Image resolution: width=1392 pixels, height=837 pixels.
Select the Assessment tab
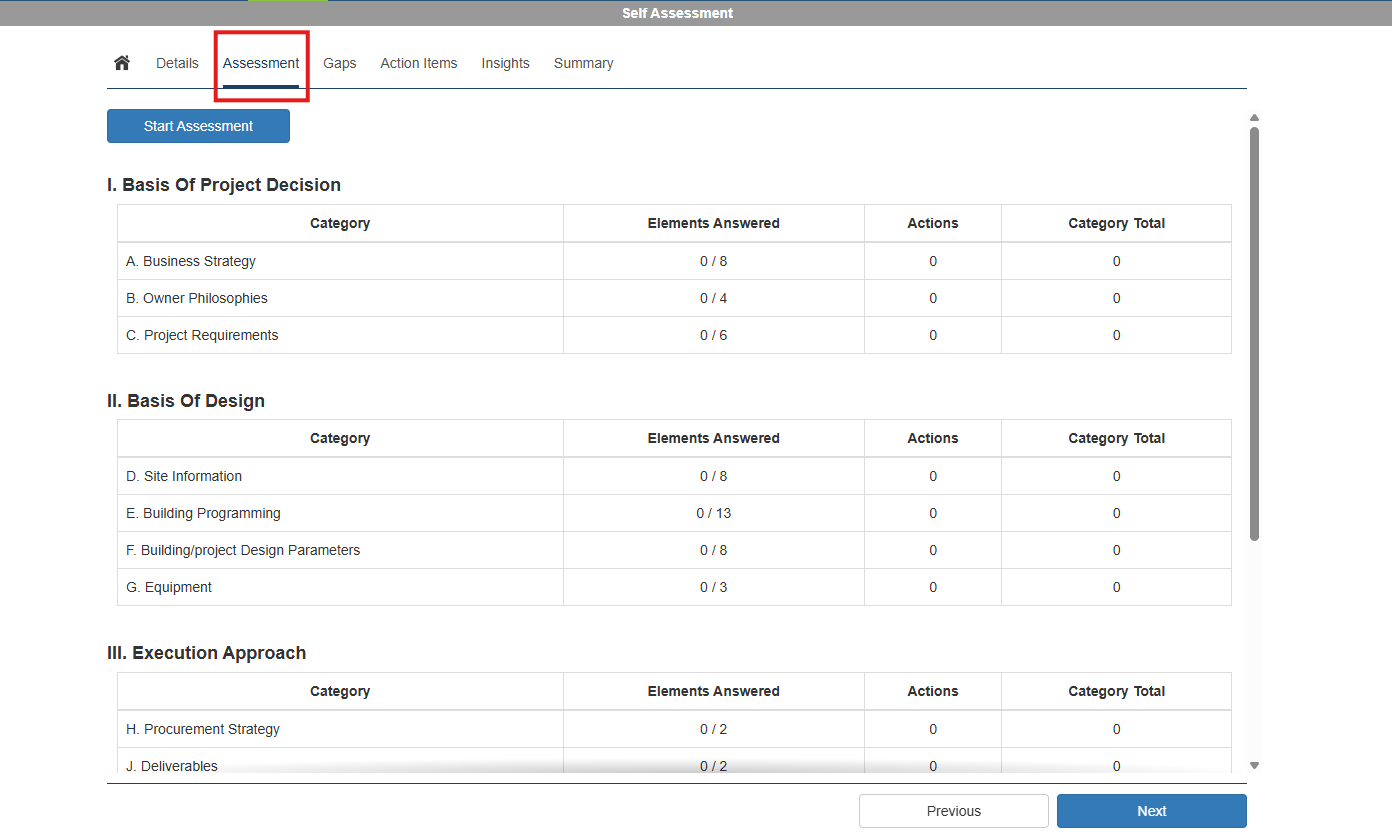click(x=261, y=63)
